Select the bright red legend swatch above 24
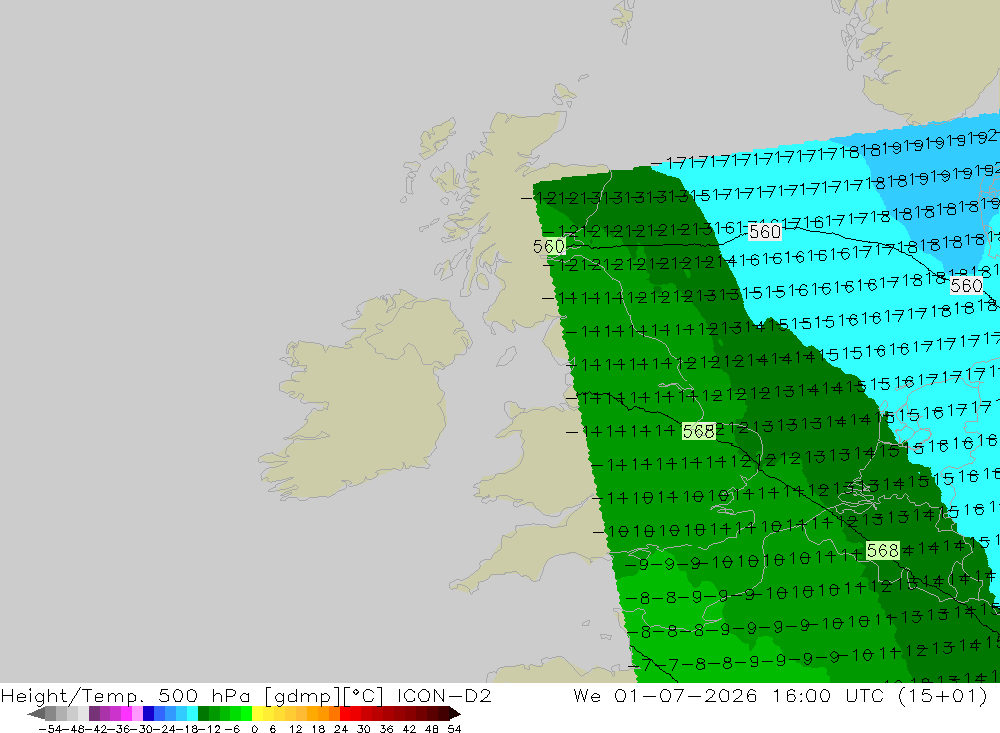 tap(345, 713)
